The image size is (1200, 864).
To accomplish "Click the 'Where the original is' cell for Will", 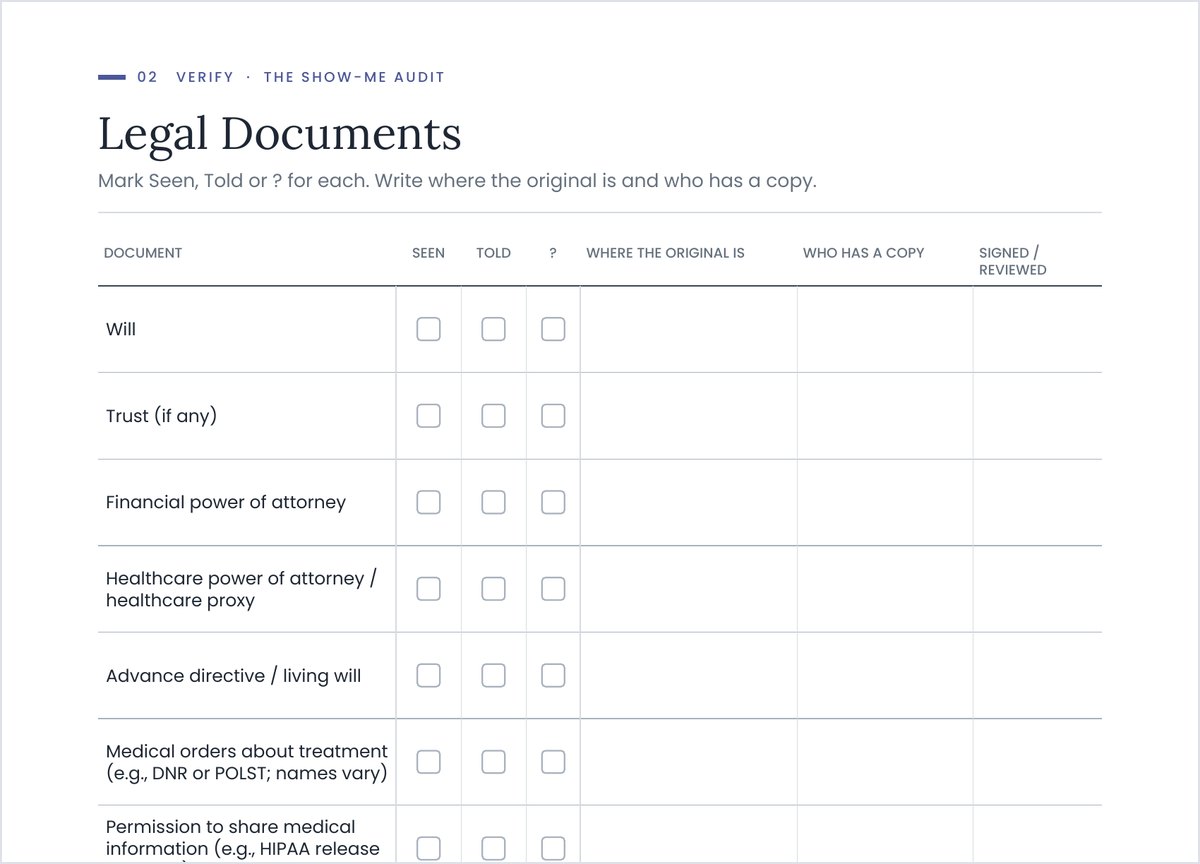I will pos(689,330).
